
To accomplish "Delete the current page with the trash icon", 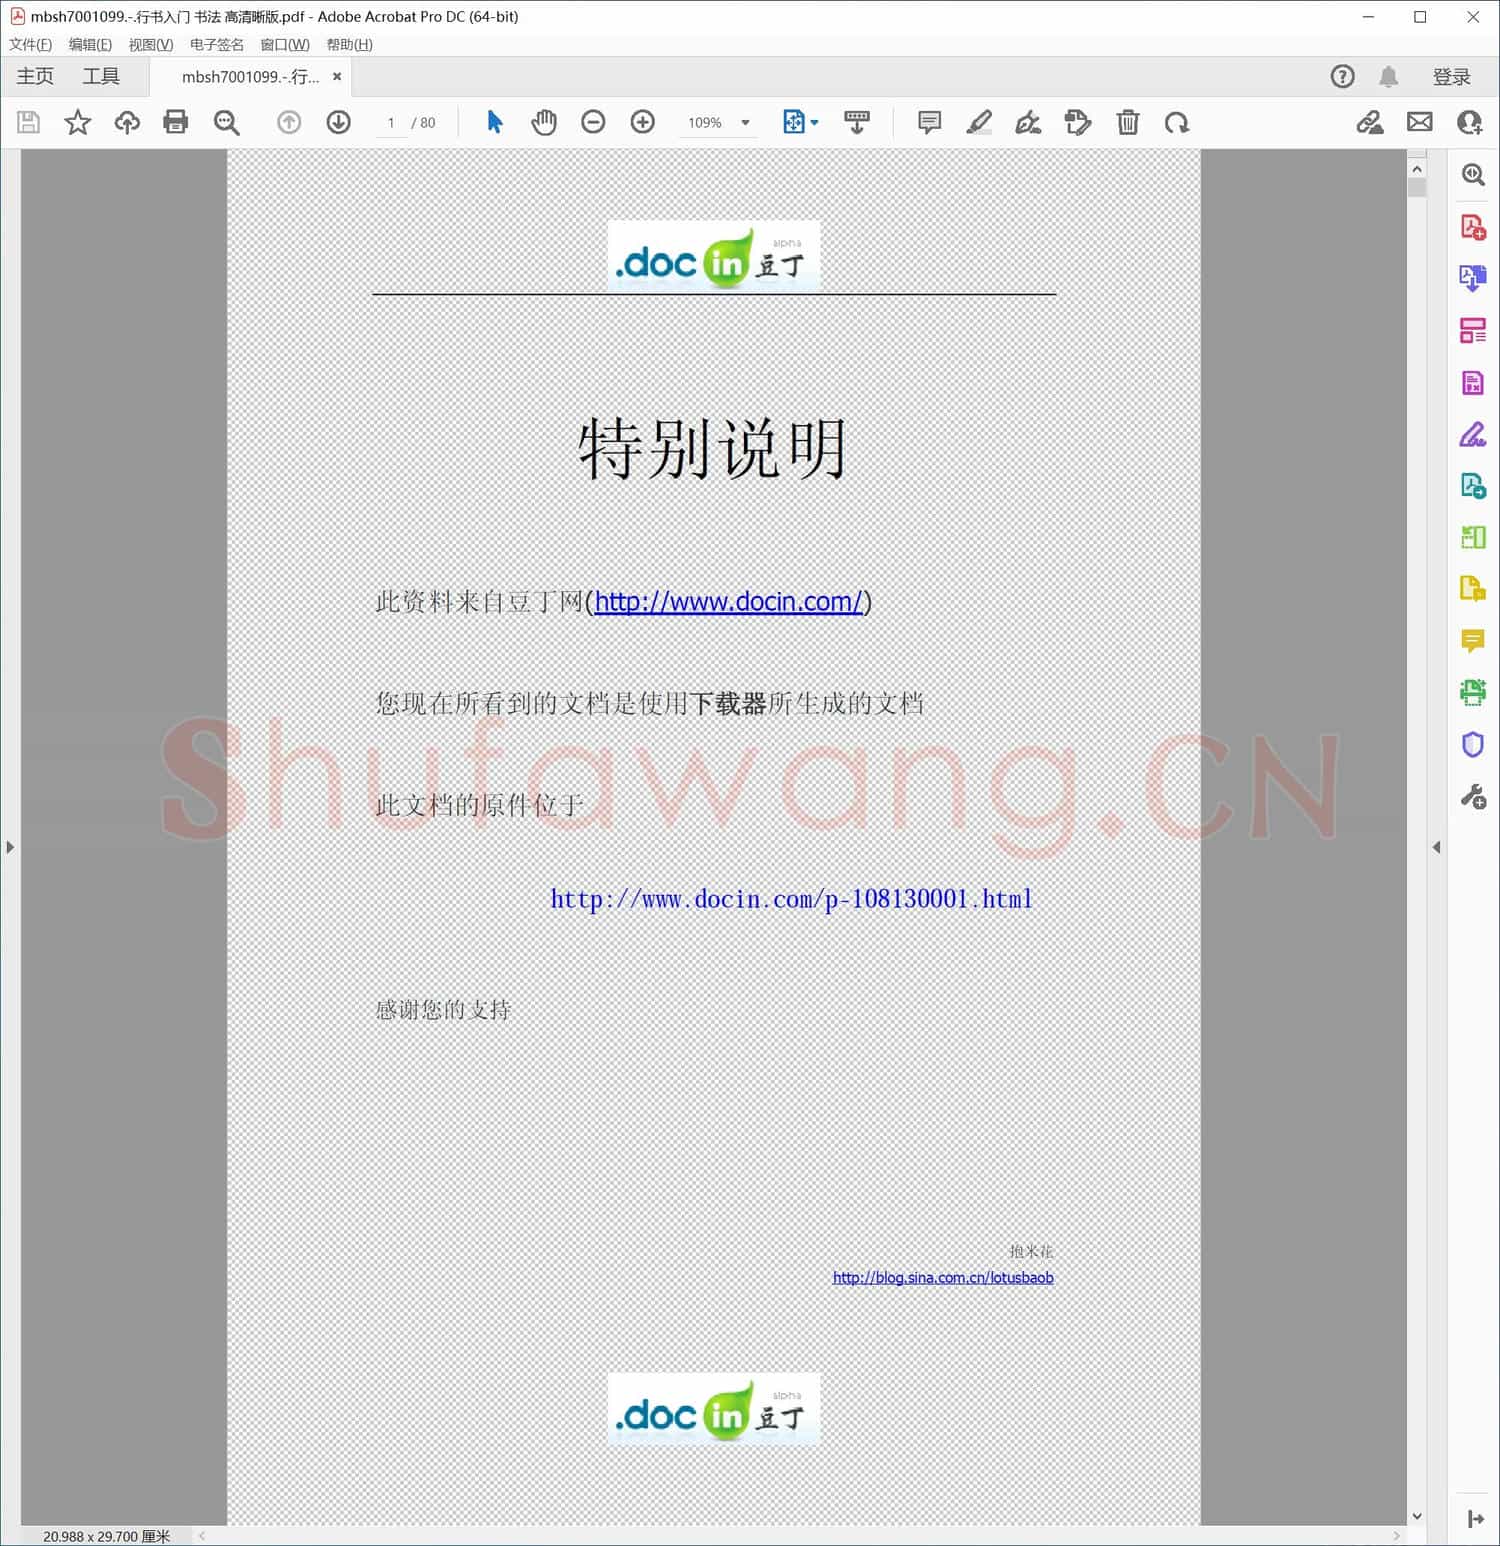I will tap(1128, 122).
